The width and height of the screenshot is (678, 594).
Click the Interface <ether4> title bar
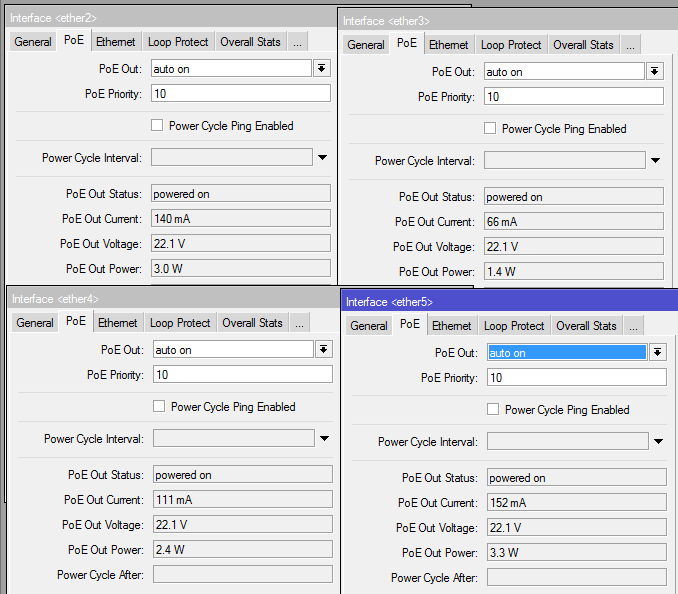pos(170,299)
